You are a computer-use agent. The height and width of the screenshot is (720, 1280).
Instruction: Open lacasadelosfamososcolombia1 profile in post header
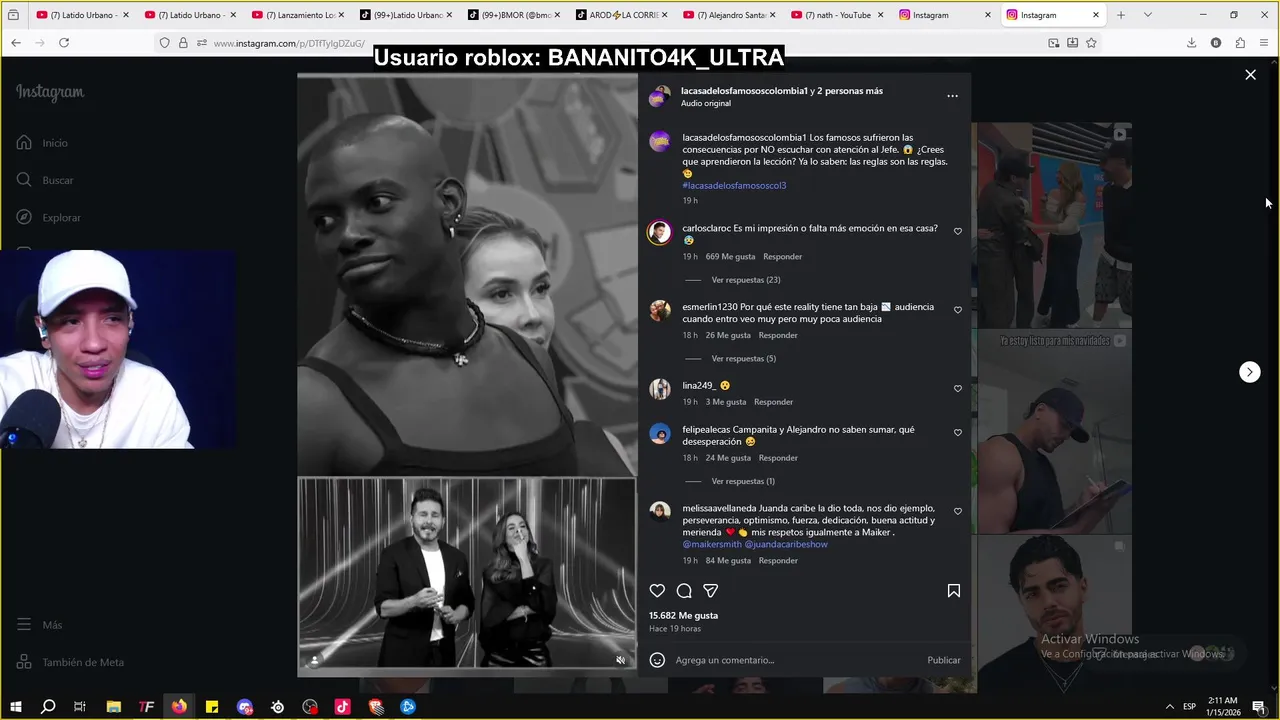click(744, 91)
